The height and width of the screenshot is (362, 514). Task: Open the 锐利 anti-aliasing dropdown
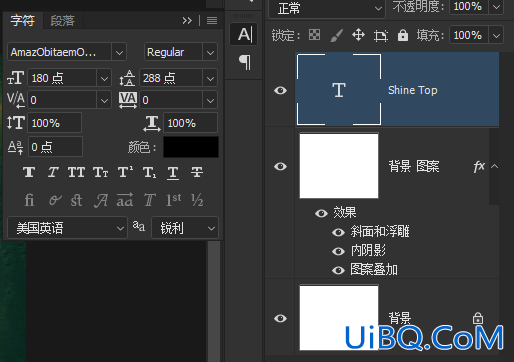[x=185, y=228]
